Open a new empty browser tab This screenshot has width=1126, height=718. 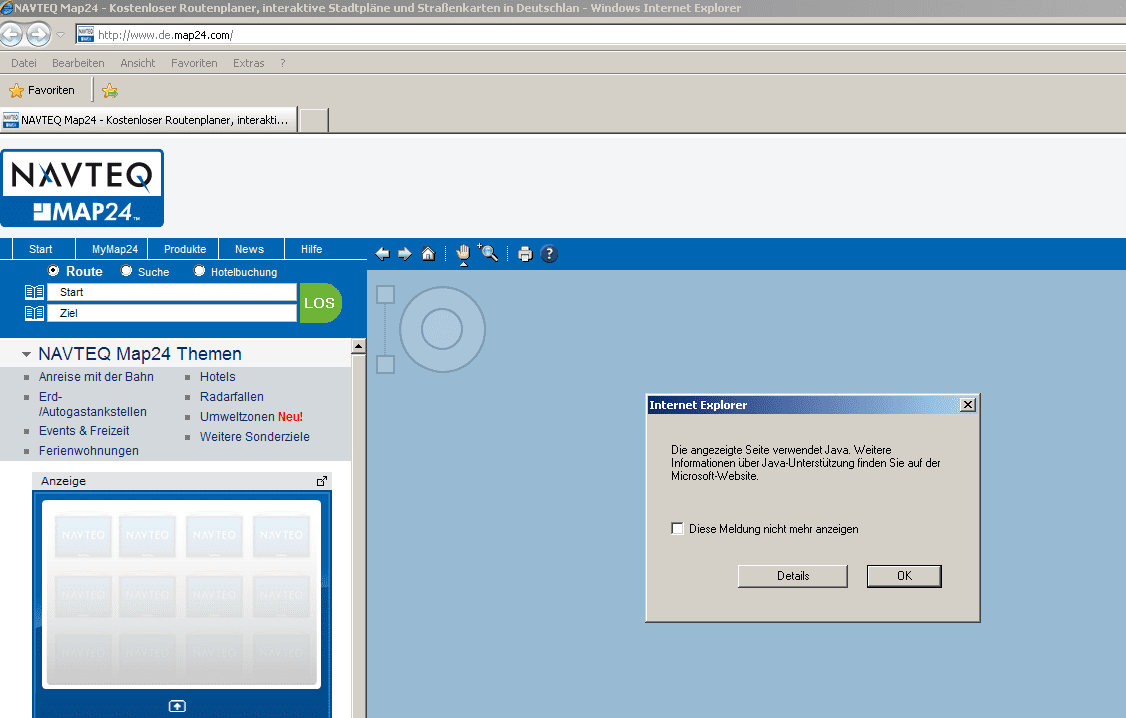pyautogui.click(x=314, y=121)
